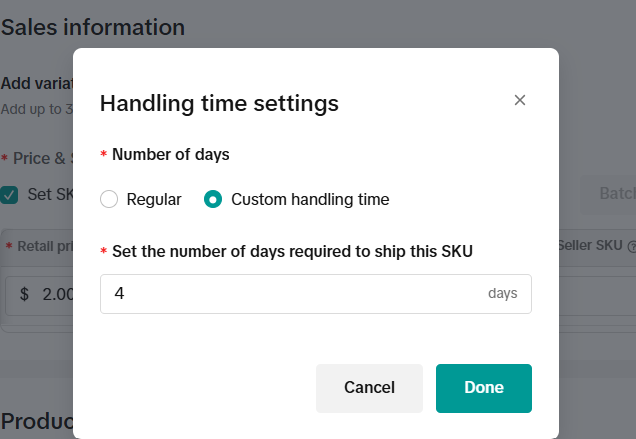
Task: Confirm with the Done button
Action: (x=483, y=388)
